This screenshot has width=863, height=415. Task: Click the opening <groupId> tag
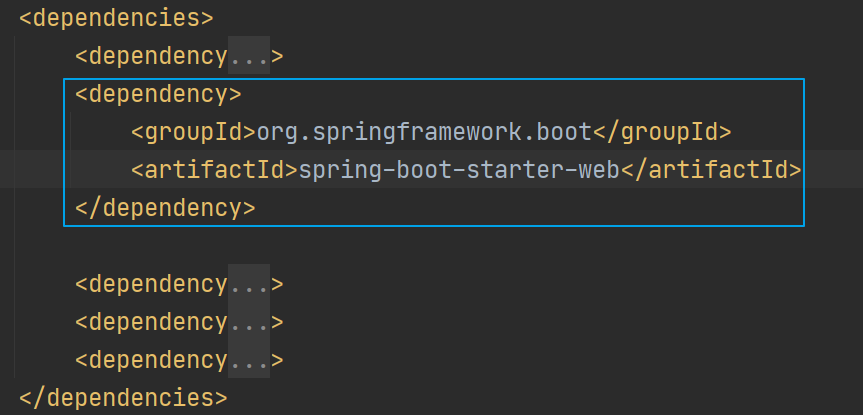point(194,132)
